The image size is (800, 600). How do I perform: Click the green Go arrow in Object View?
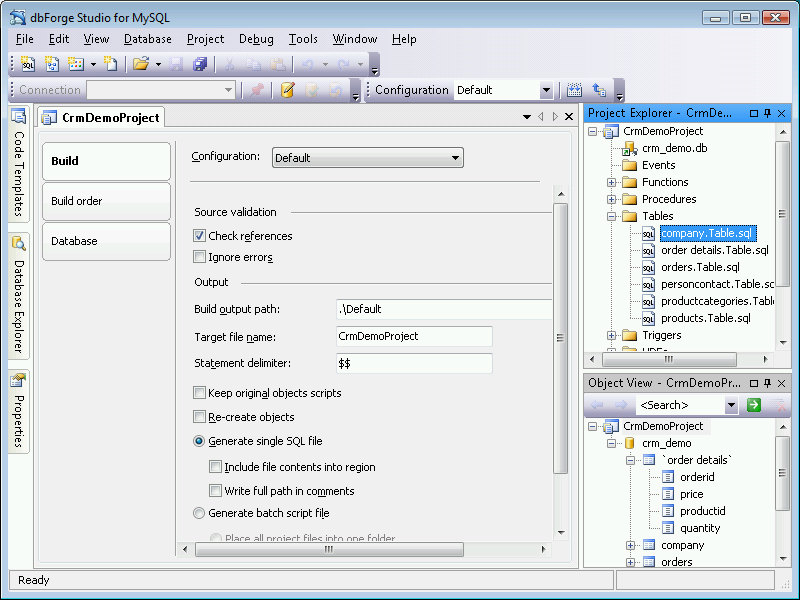click(x=754, y=405)
